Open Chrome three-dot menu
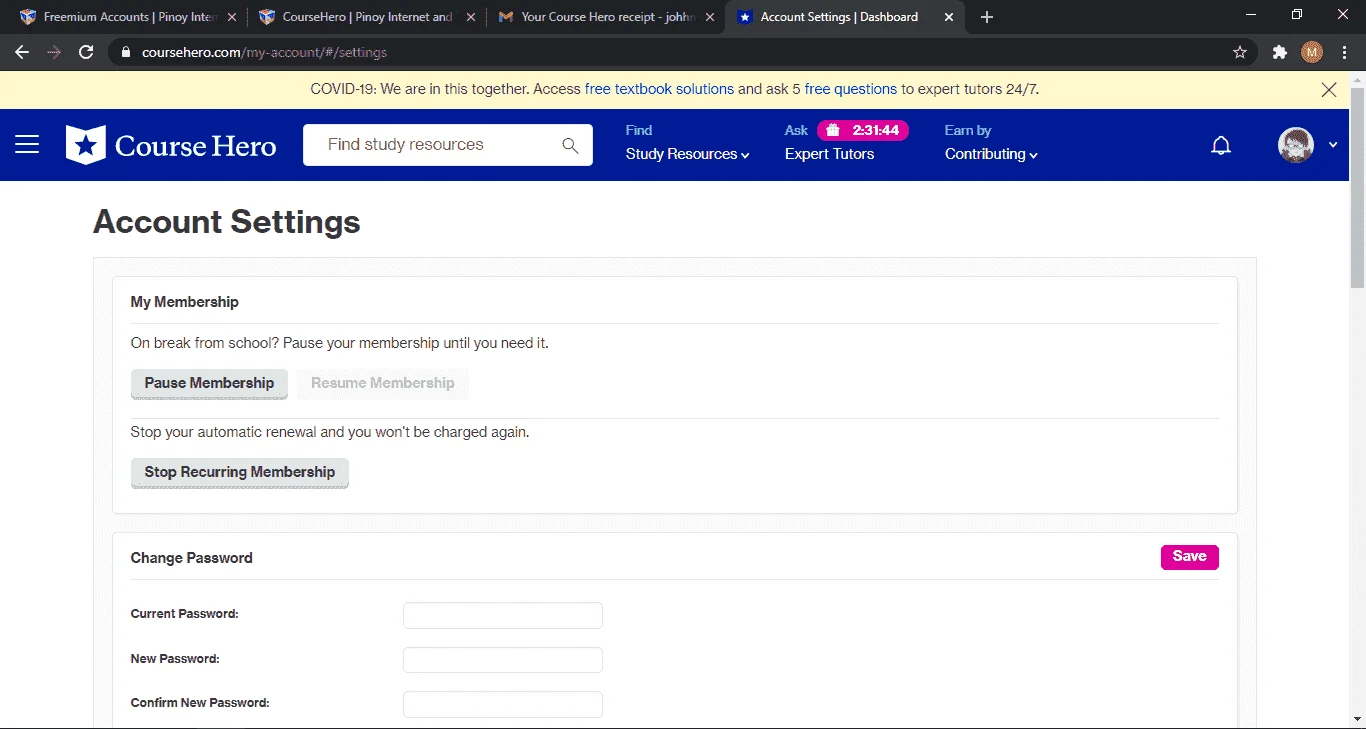The width and height of the screenshot is (1366, 729). (1344, 52)
